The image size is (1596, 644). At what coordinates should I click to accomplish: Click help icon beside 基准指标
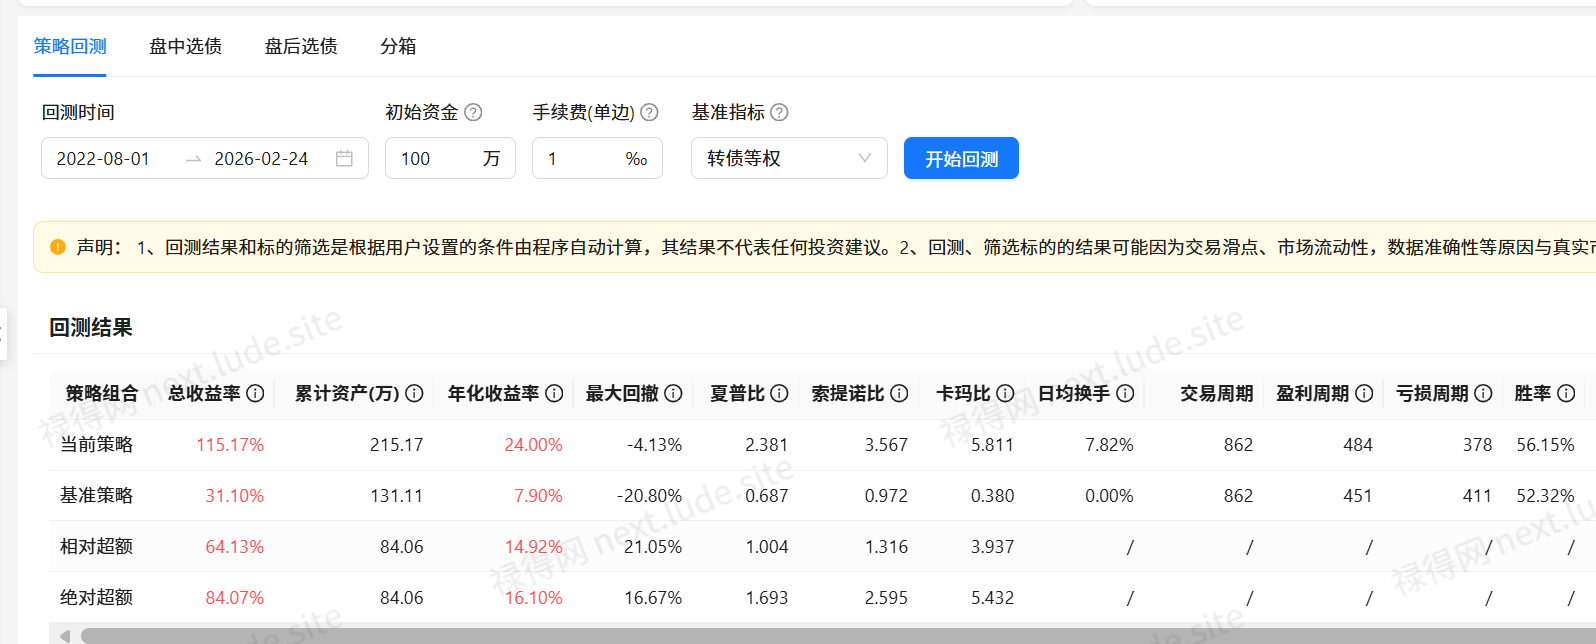780,113
